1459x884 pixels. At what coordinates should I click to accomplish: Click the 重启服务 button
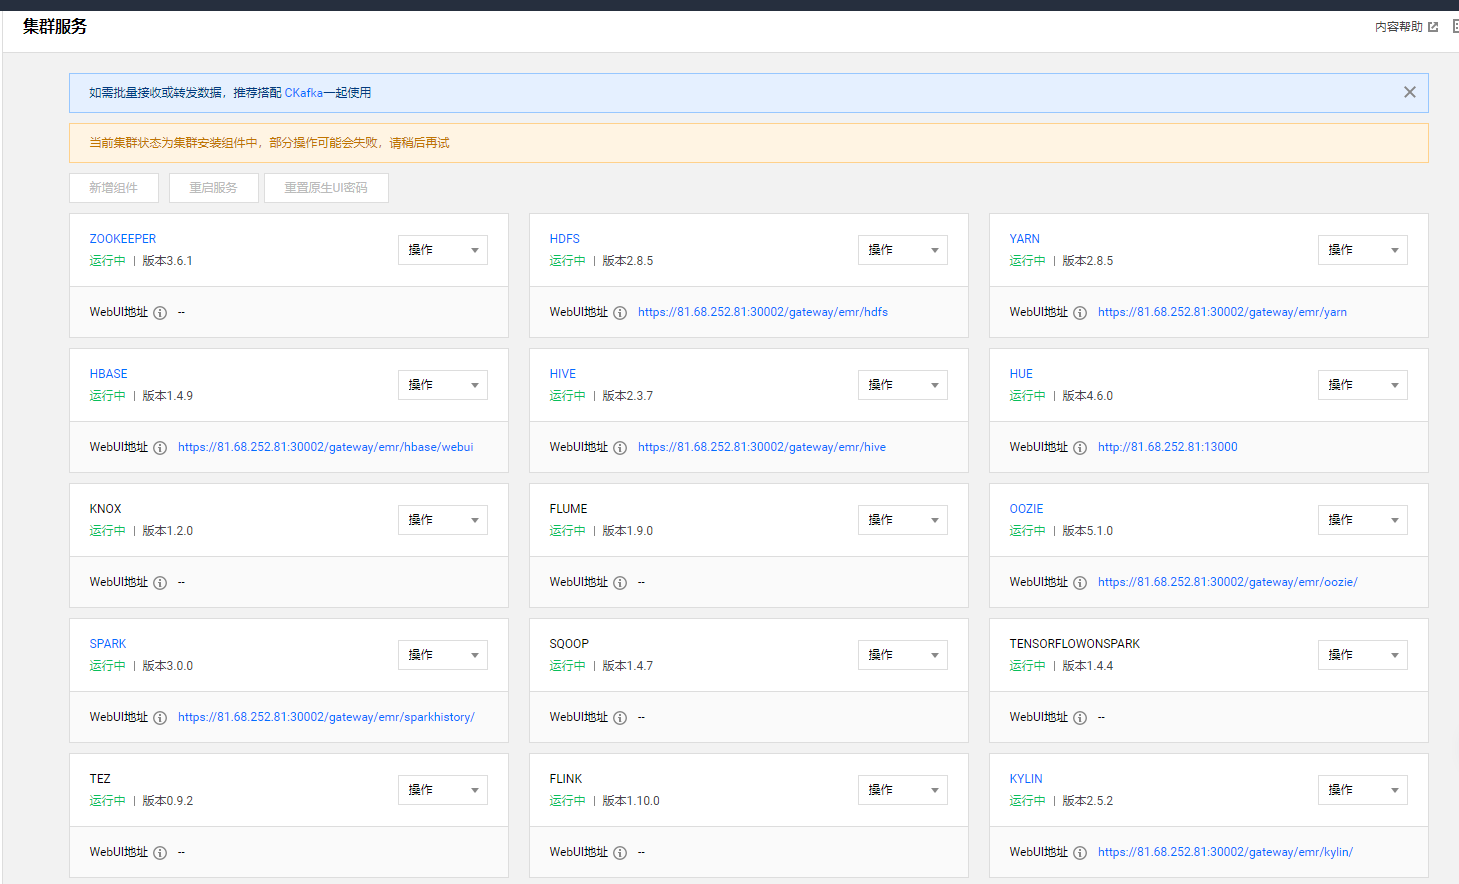point(214,188)
